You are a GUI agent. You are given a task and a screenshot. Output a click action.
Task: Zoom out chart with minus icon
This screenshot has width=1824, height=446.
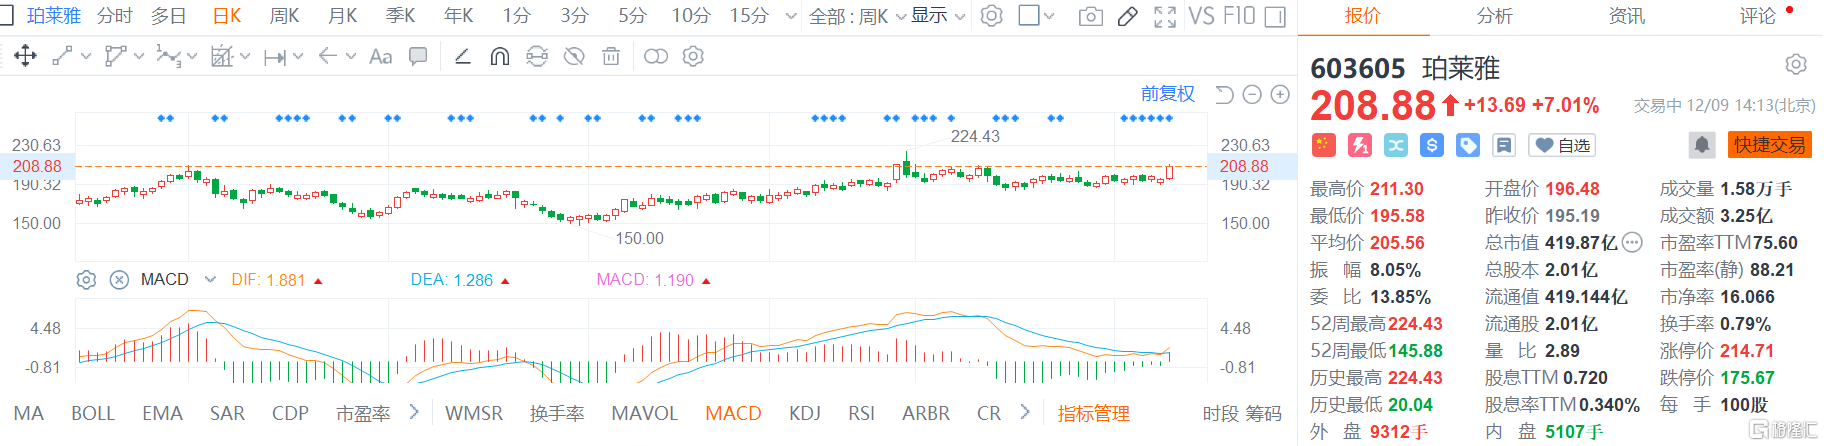coord(1252,94)
